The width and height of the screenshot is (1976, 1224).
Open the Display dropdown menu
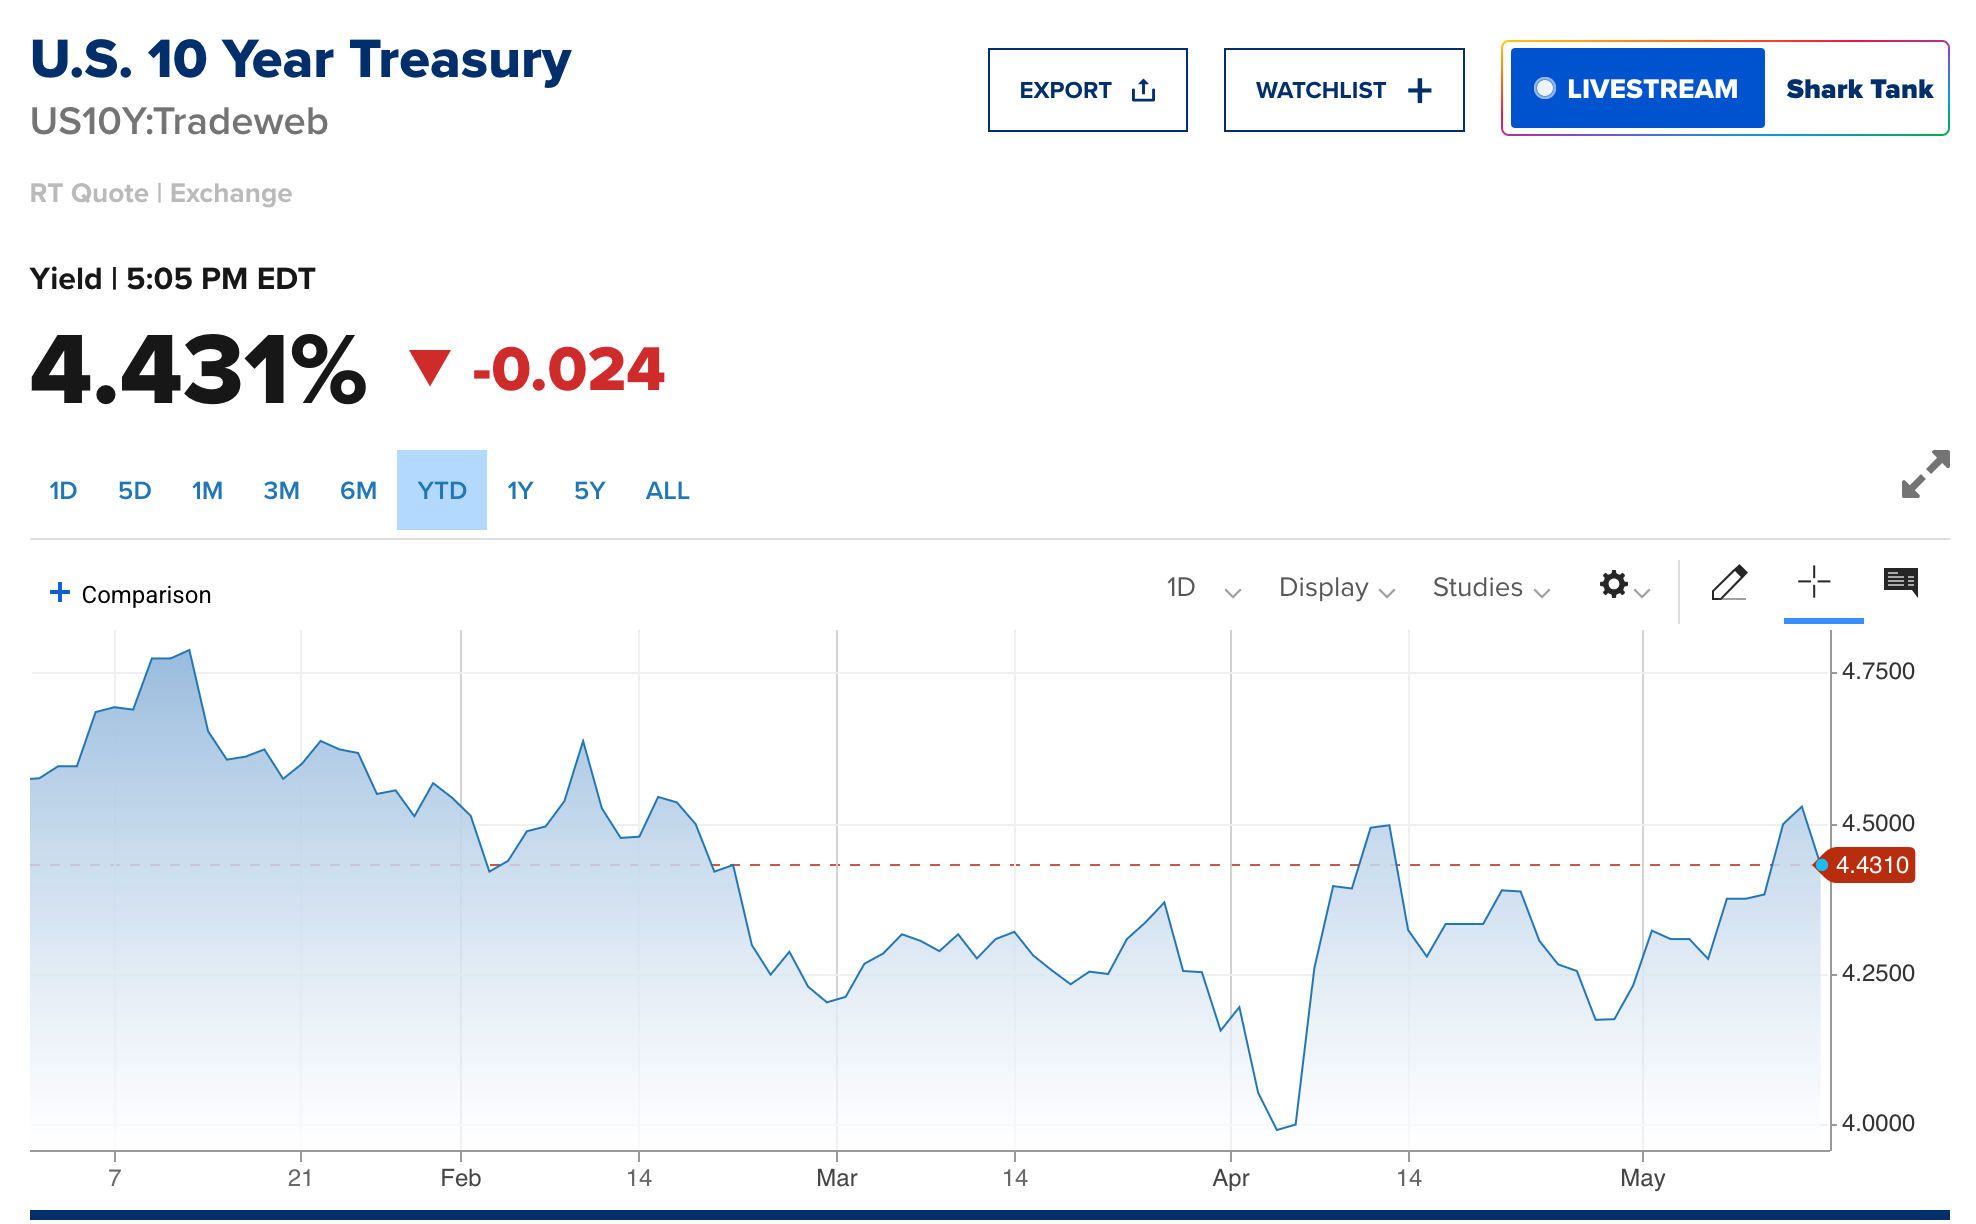pos(1336,588)
